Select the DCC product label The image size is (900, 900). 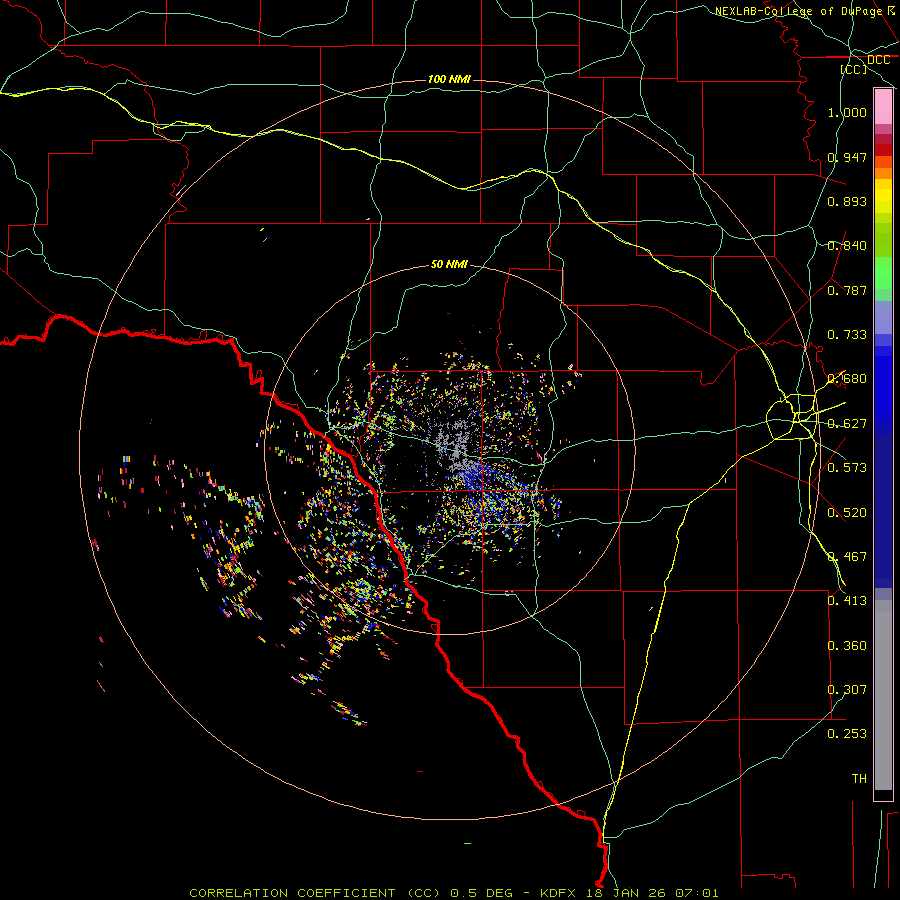coord(878,60)
